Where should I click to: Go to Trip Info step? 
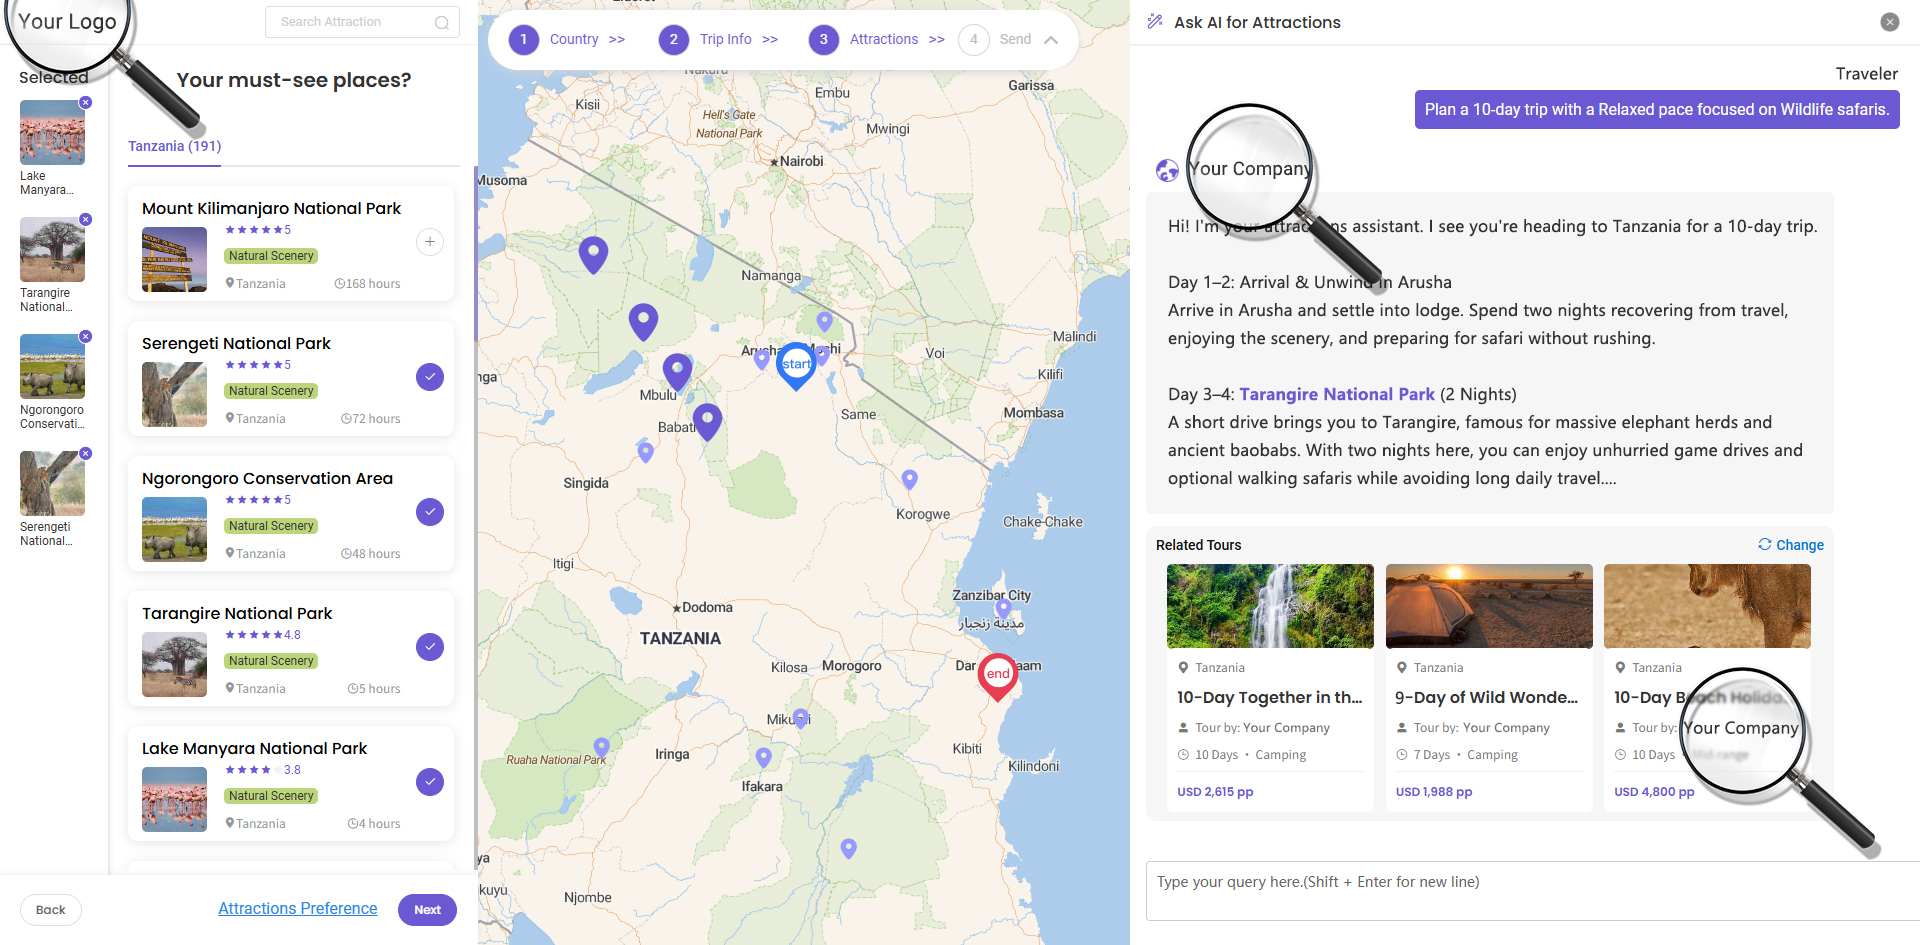click(725, 39)
